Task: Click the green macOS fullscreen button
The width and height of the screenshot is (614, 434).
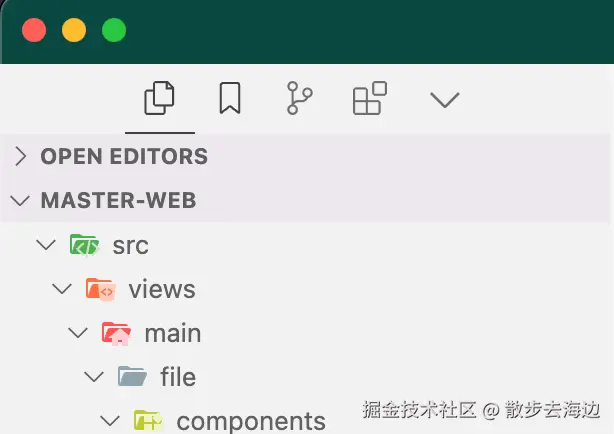Action: [114, 30]
